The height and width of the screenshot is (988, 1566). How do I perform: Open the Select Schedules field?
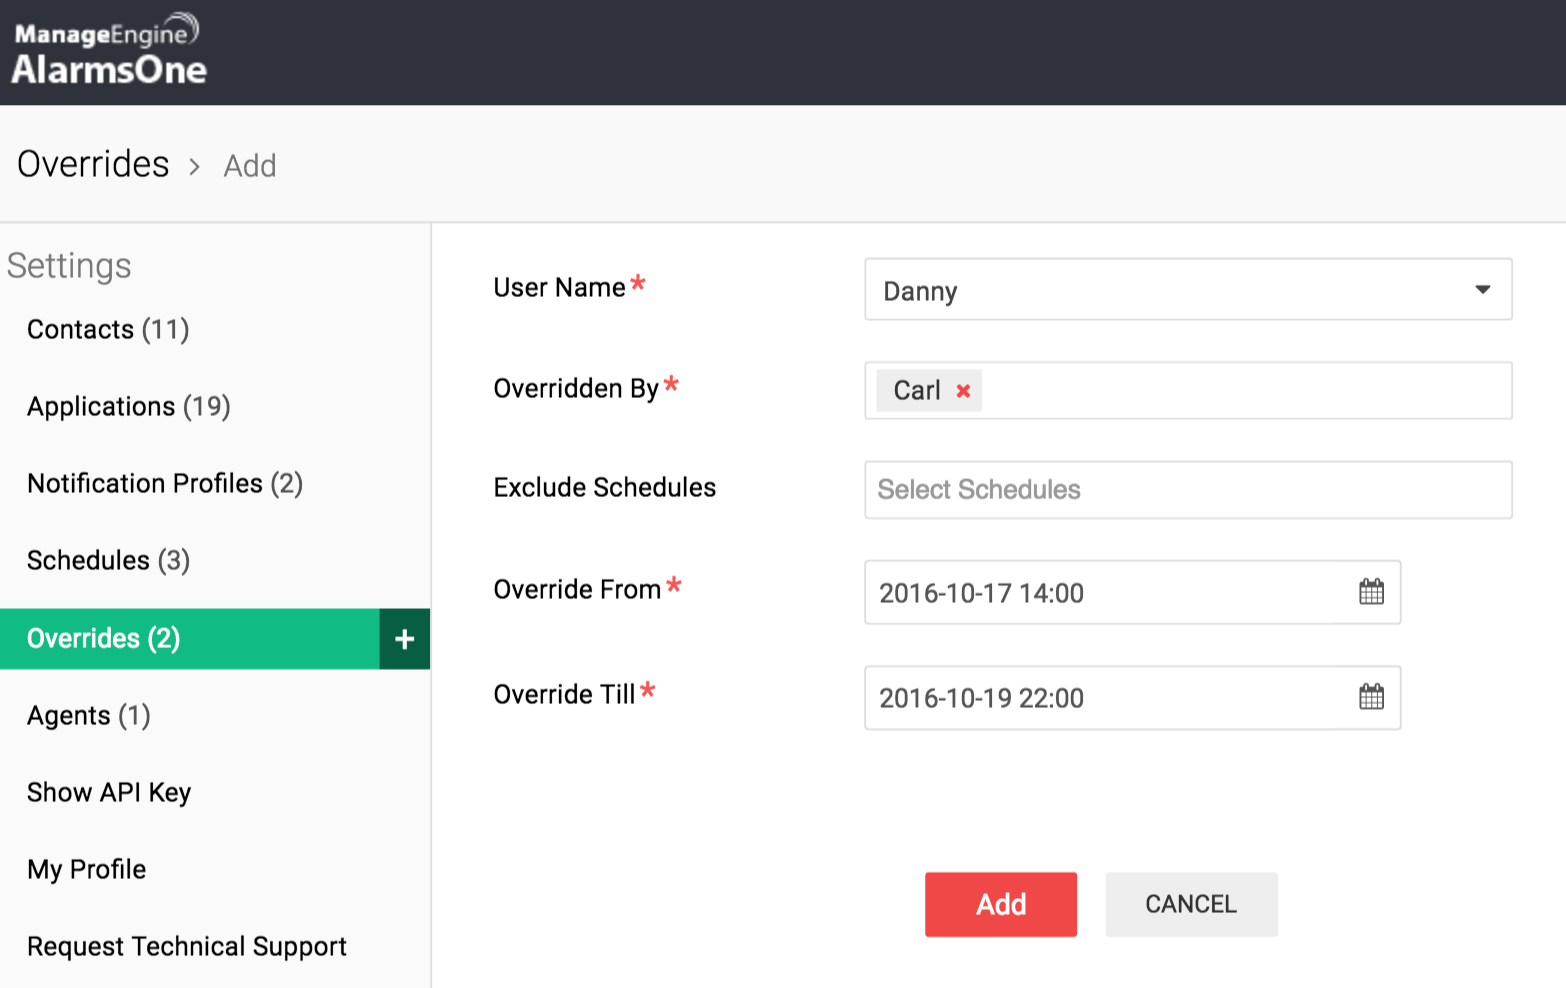coord(1188,490)
